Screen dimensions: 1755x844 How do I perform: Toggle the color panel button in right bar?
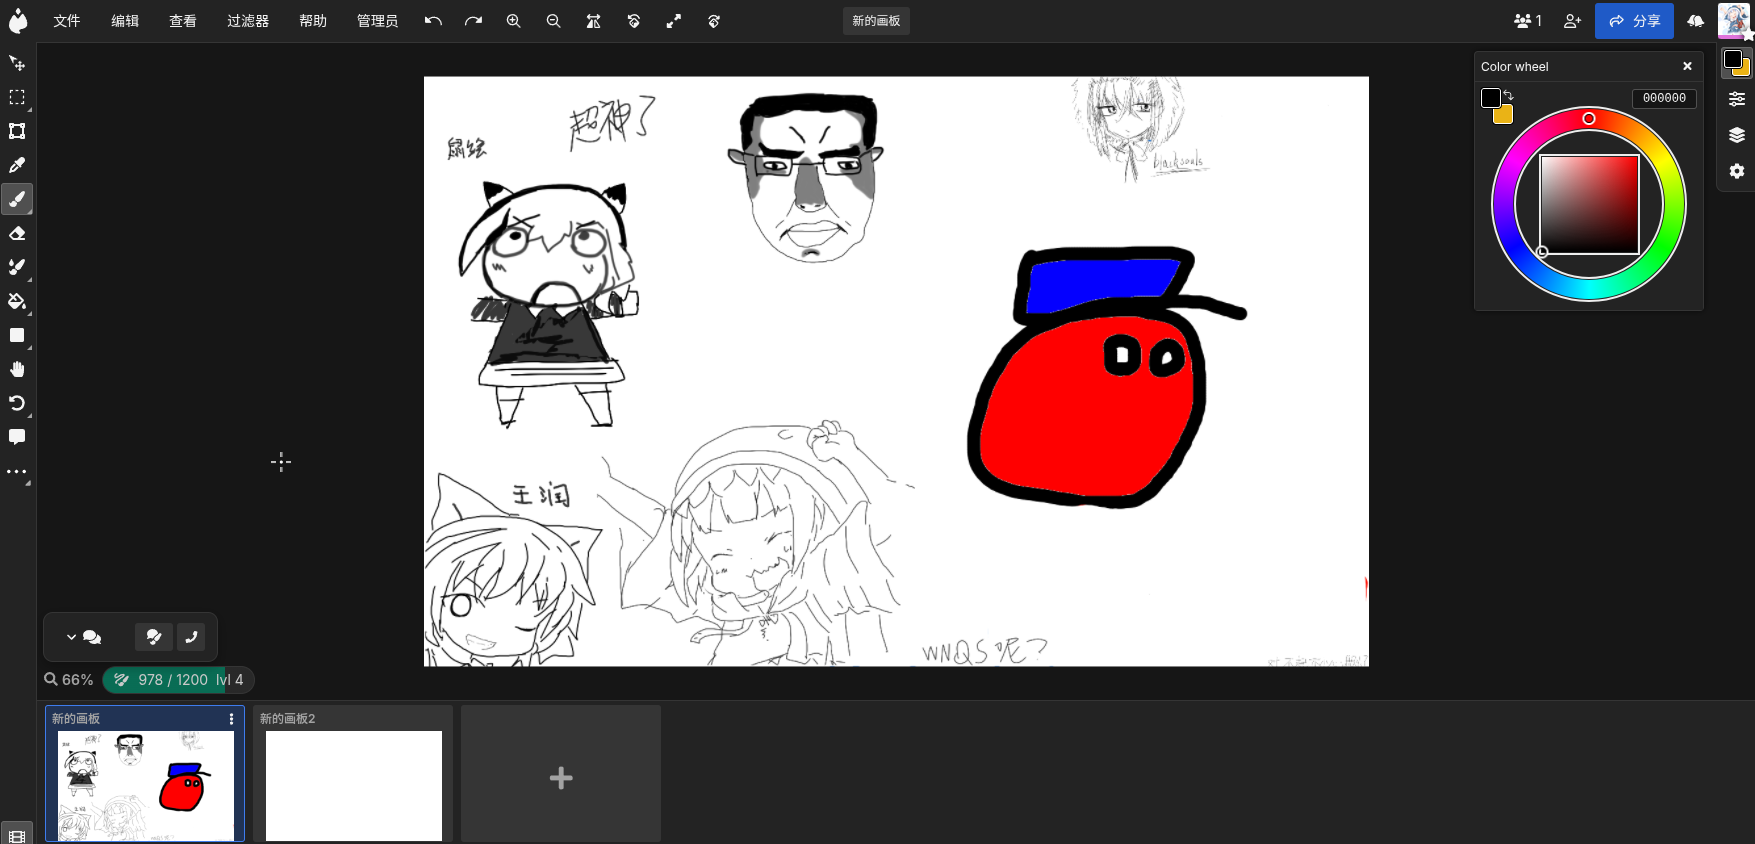point(1736,63)
